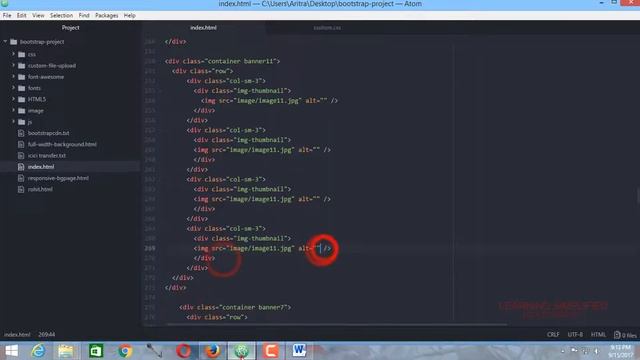Expand the fonts folder
Screen dimensions: 640x360
pyautogui.click(x=13, y=88)
